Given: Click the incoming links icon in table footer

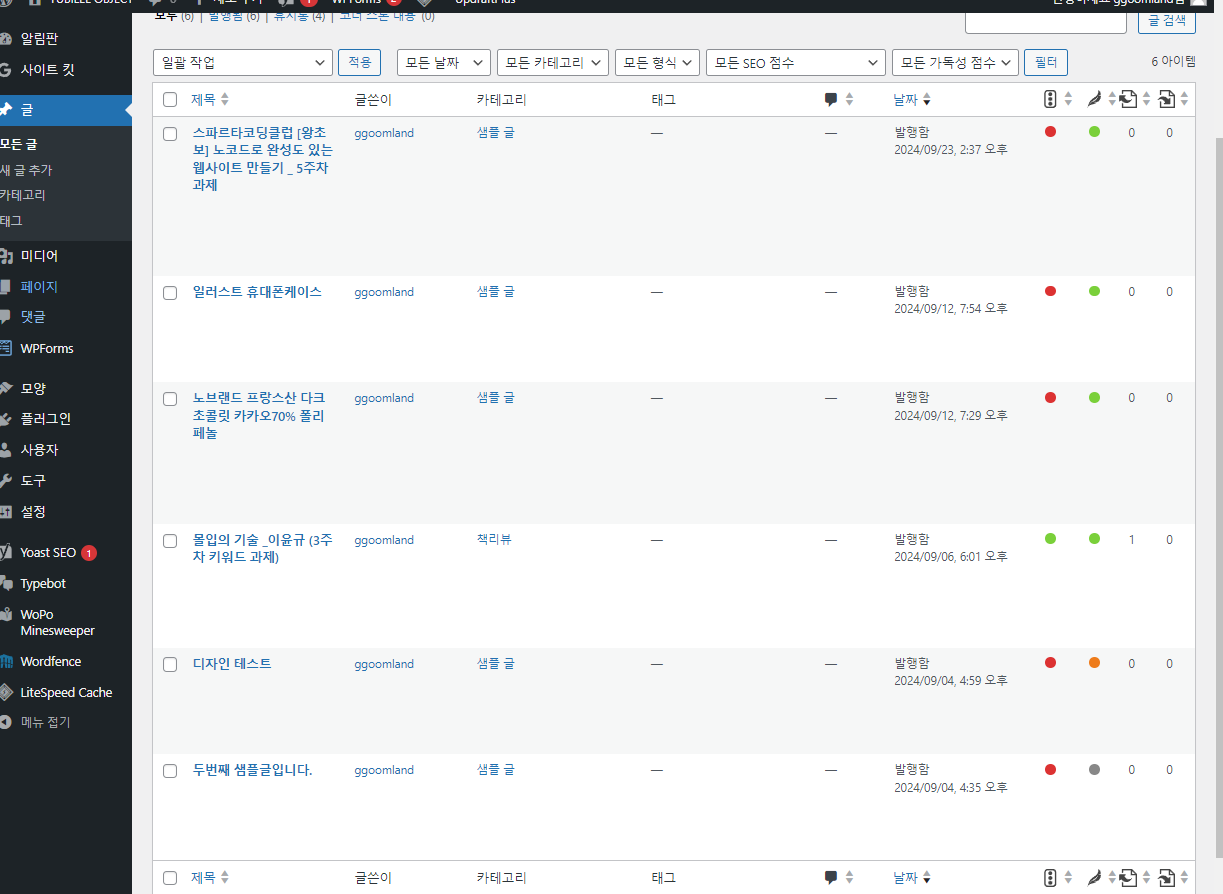Looking at the screenshot, I should coord(1166,877).
